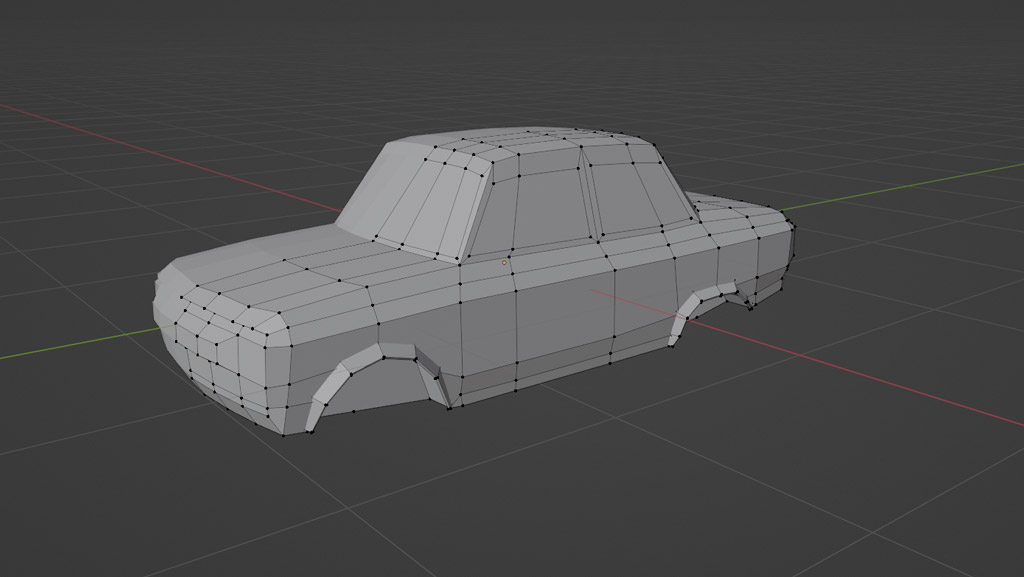This screenshot has width=1024, height=577.
Task: Select the orange origin point on the car
Action: 505,263
